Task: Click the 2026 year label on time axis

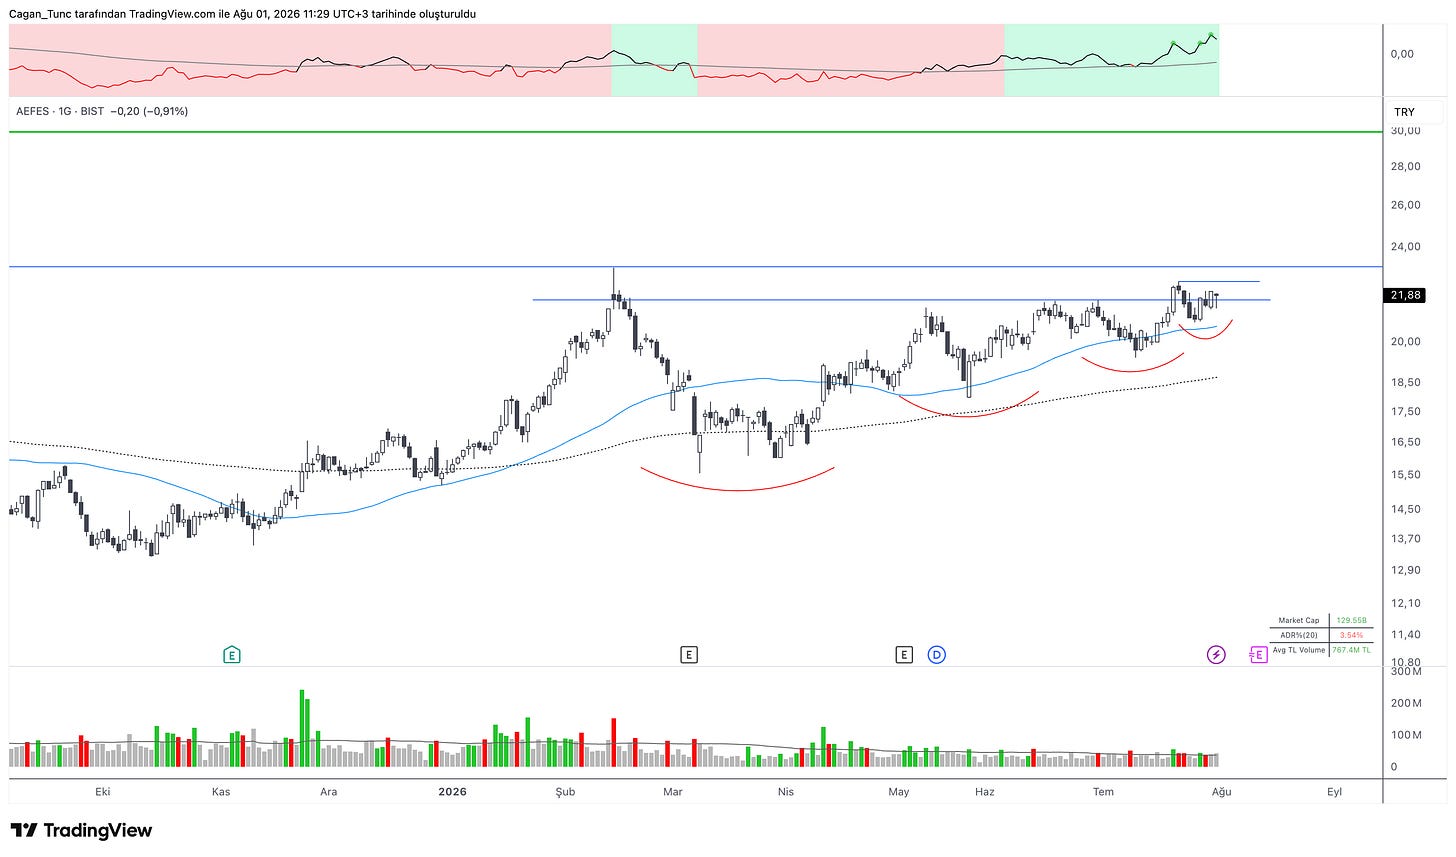Action: 453,792
